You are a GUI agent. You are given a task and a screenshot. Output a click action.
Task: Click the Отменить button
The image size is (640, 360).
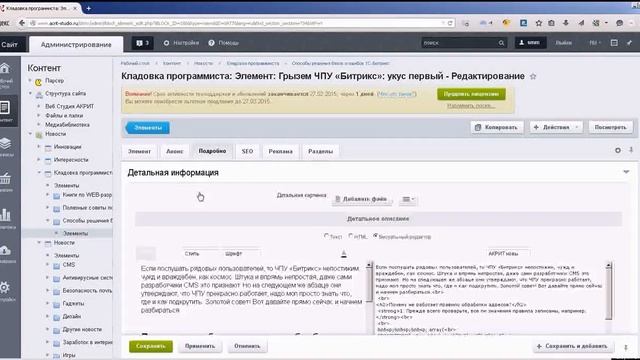(x=247, y=346)
